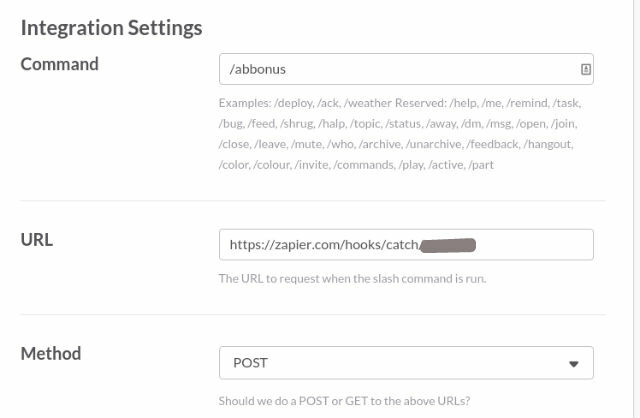The width and height of the screenshot is (640, 418).
Task: Place cursor on the /abbonus text
Action: tap(258, 69)
